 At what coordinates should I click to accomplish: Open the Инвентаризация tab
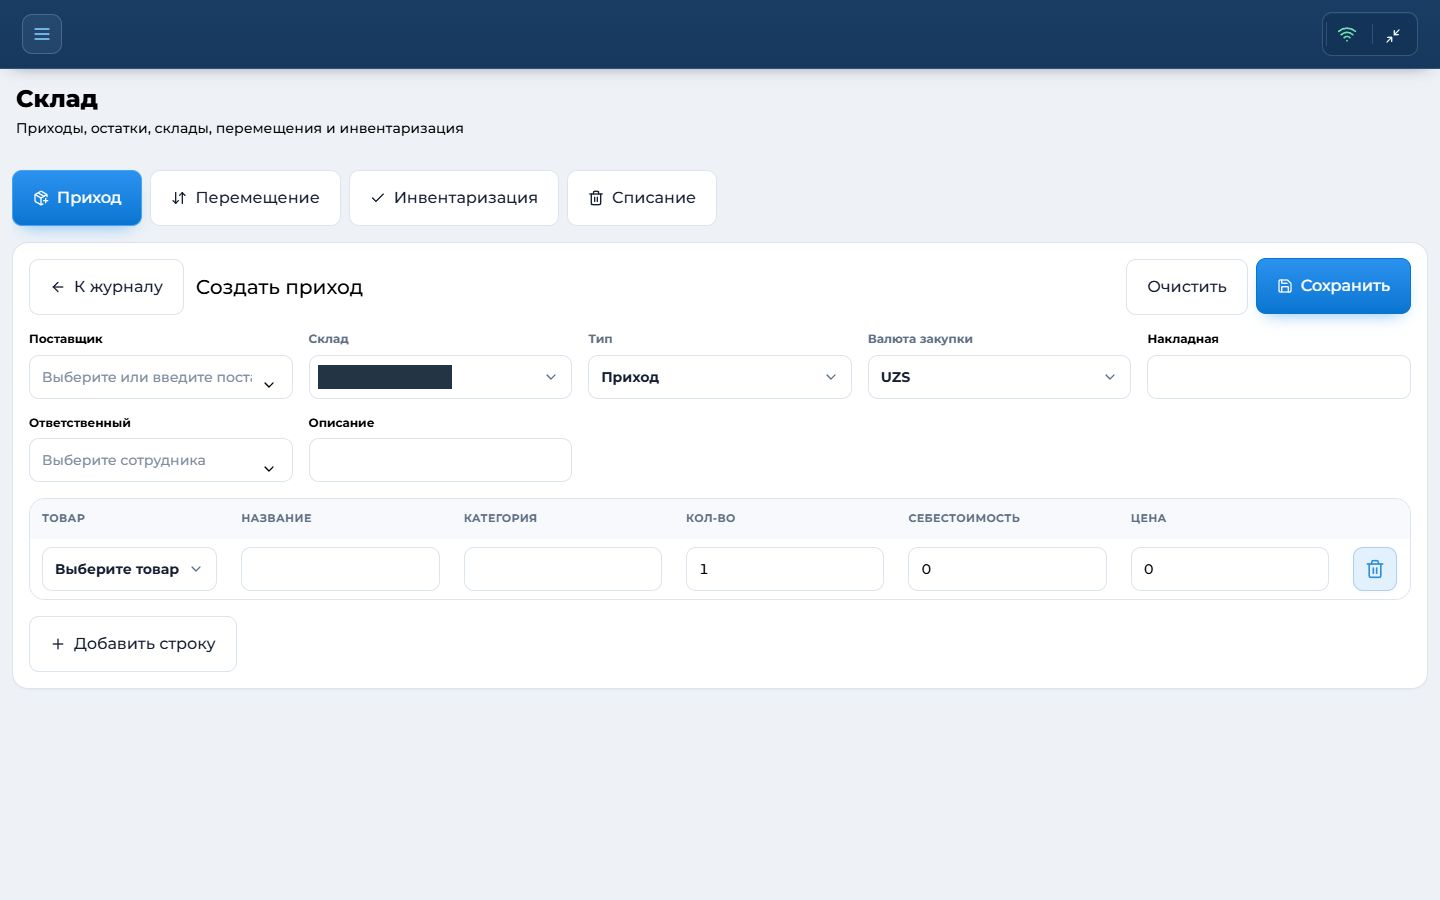(x=454, y=198)
